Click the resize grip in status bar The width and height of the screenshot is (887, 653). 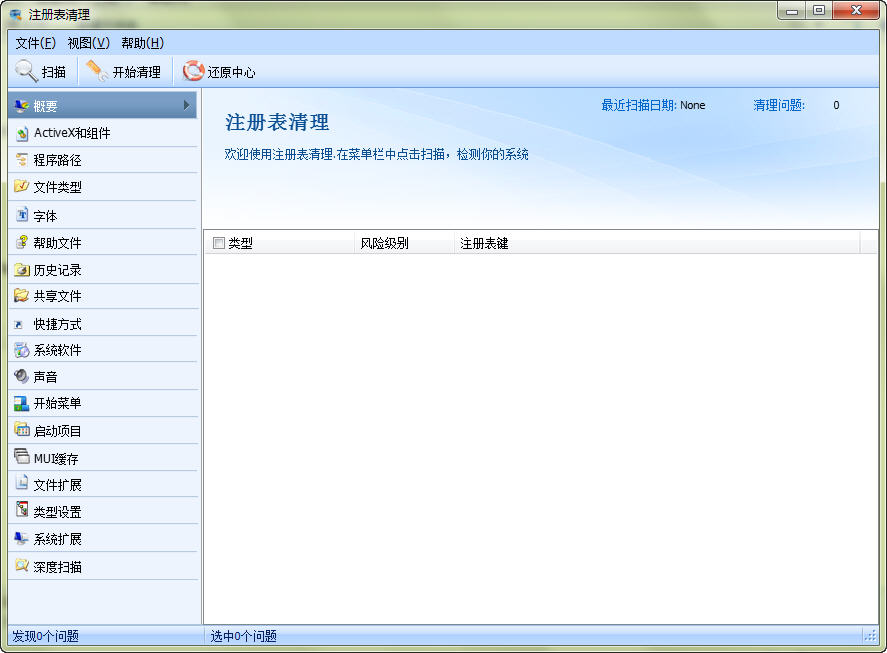[869, 636]
